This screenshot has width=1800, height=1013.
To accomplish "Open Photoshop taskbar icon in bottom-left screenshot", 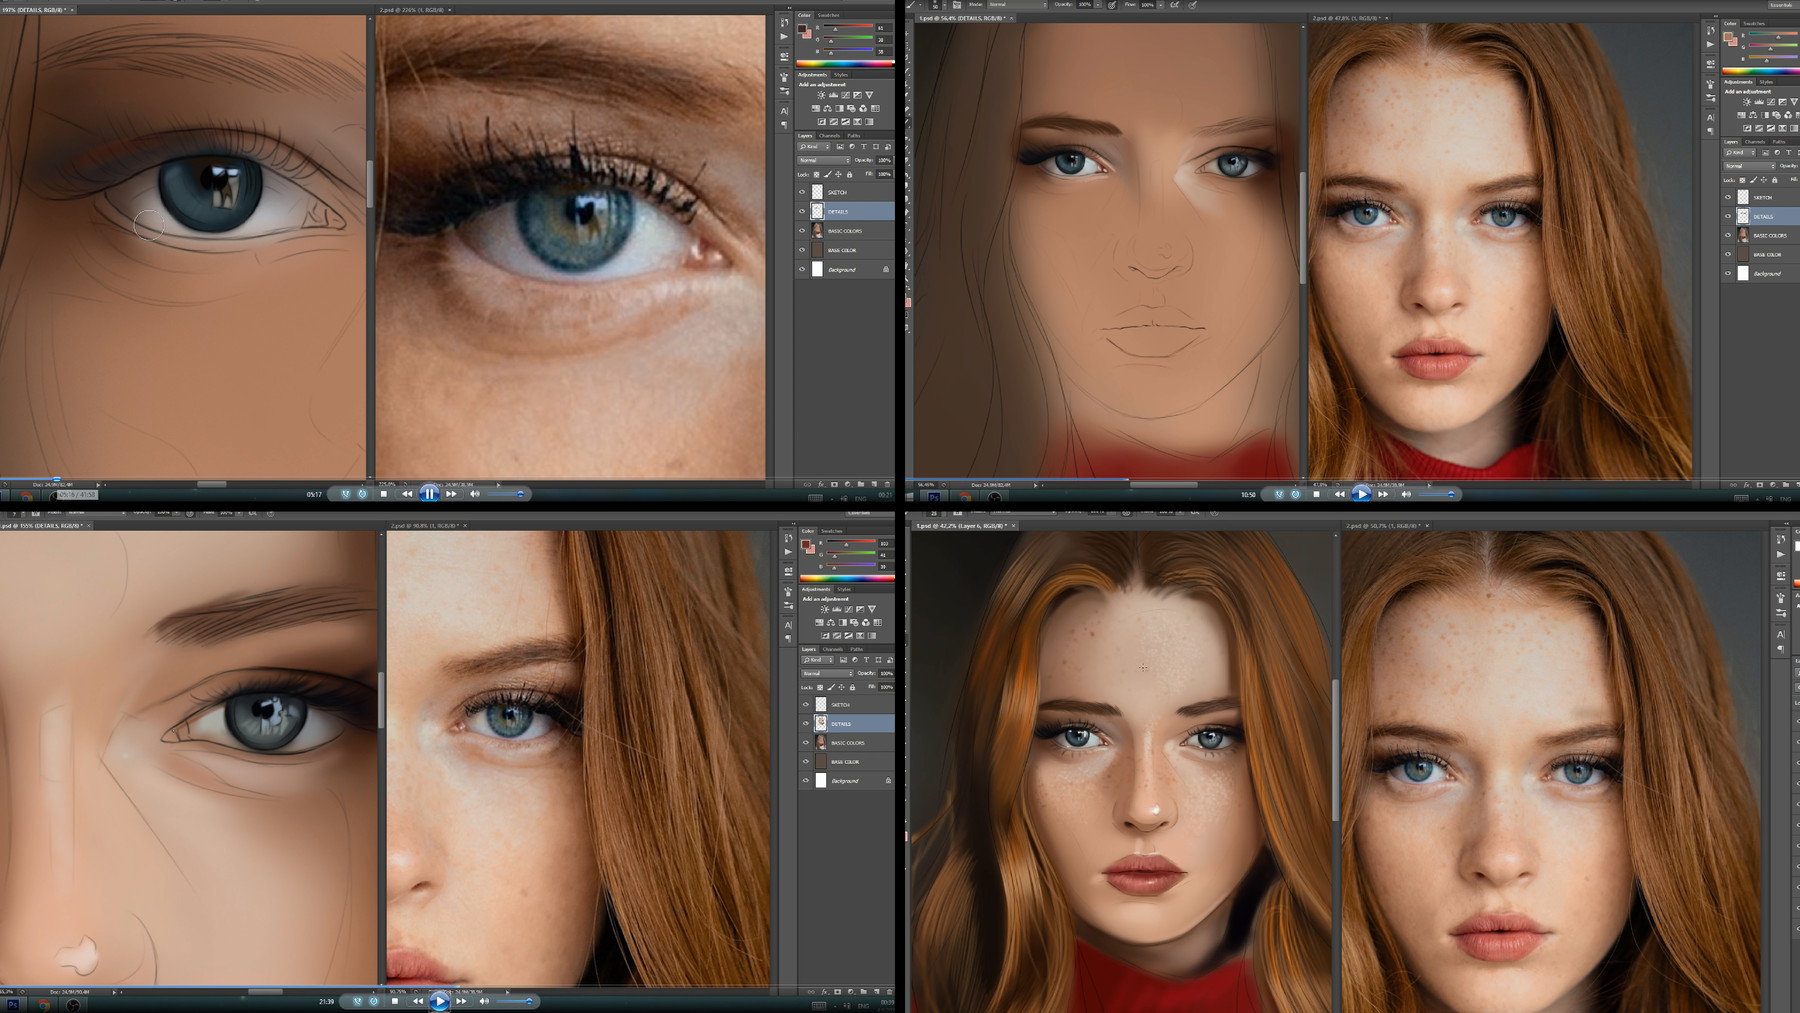I will (12, 1005).
